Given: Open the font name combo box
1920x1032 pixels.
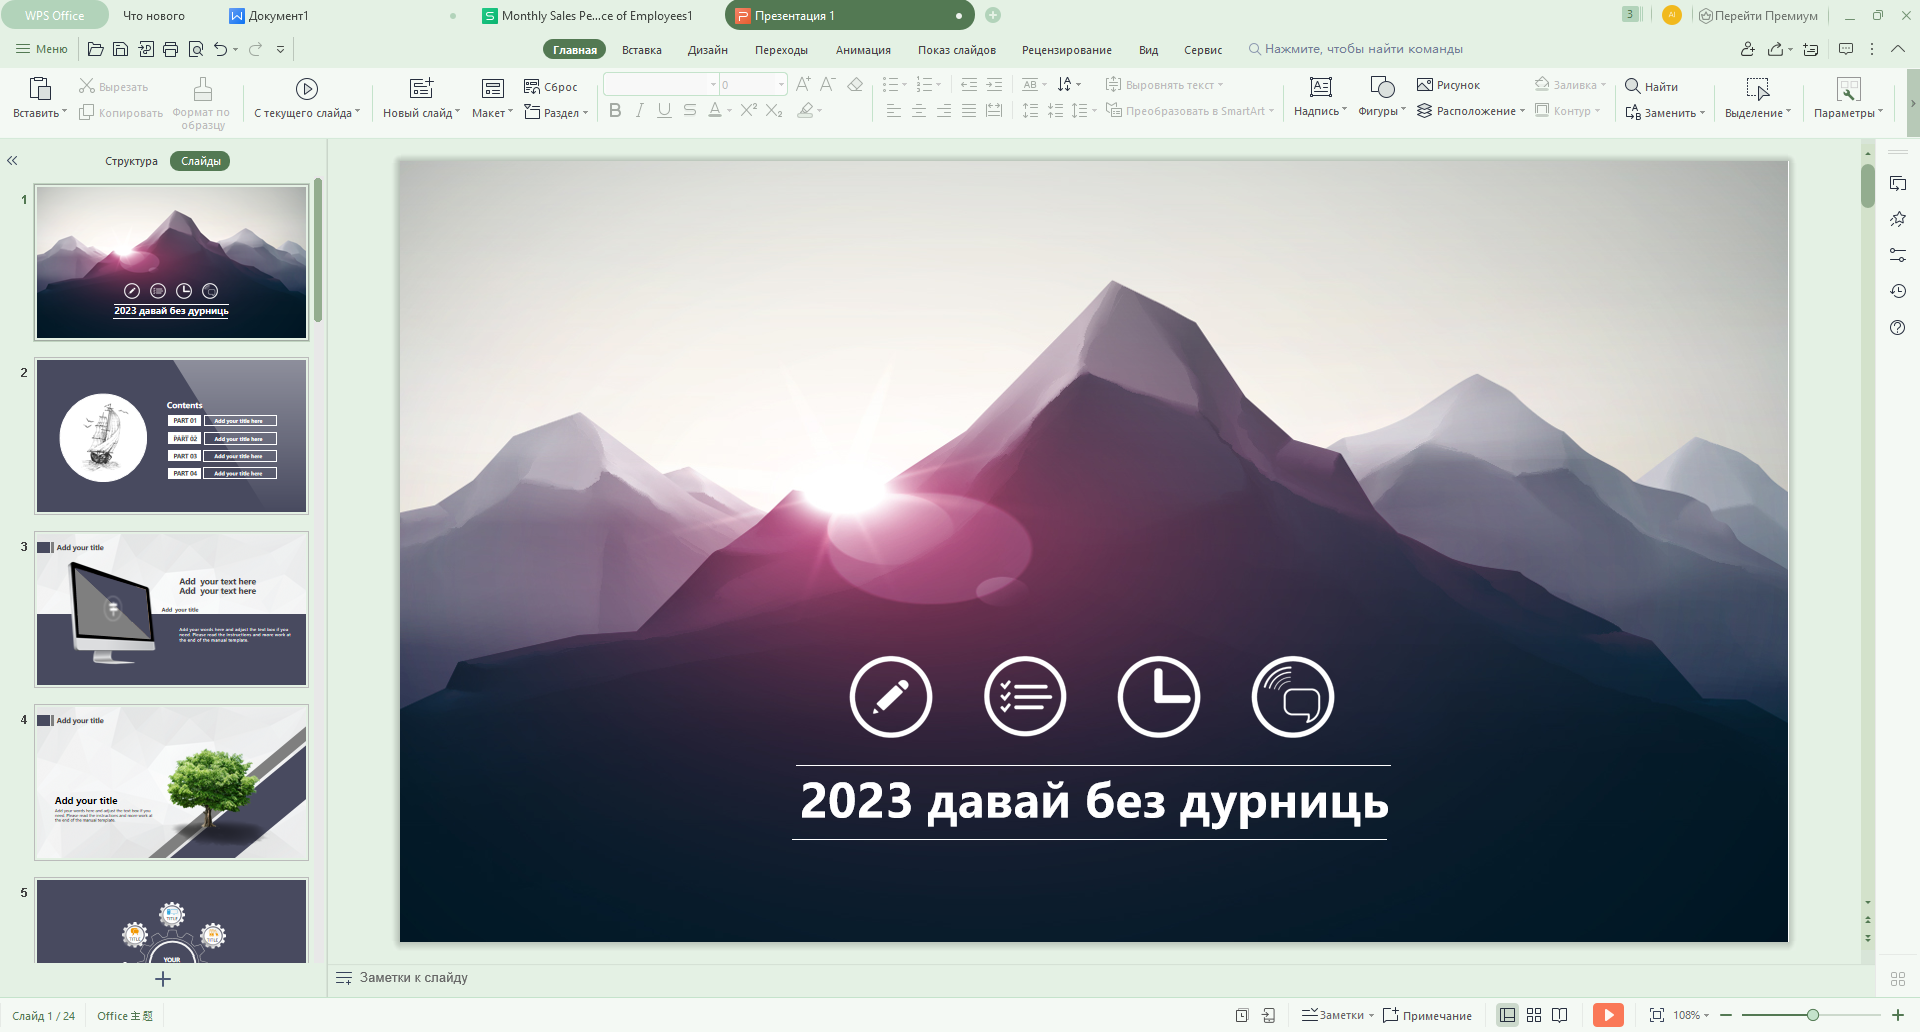Looking at the screenshot, I should 660,85.
